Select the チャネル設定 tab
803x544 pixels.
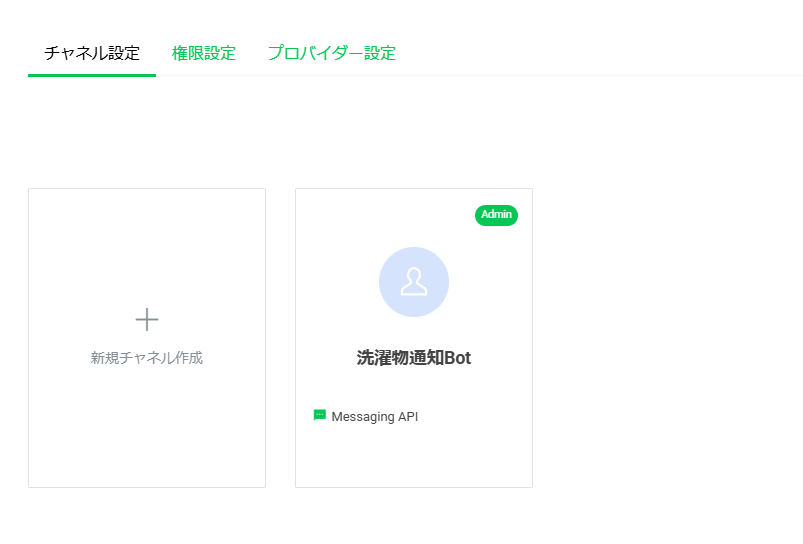[92, 53]
